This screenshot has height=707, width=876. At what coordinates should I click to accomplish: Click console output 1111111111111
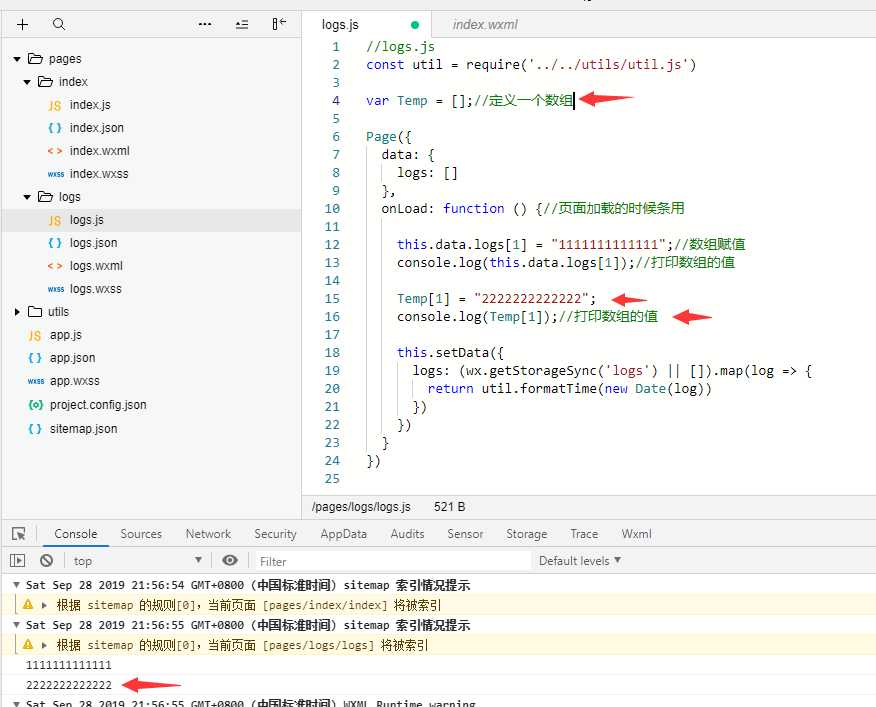point(69,665)
